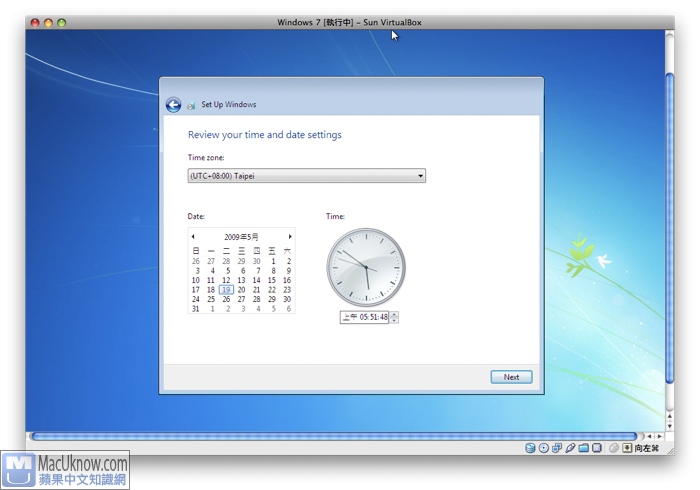Open the VirtualBox hard disk activity indicator
The image size is (700, 490).
pos(530,448)
